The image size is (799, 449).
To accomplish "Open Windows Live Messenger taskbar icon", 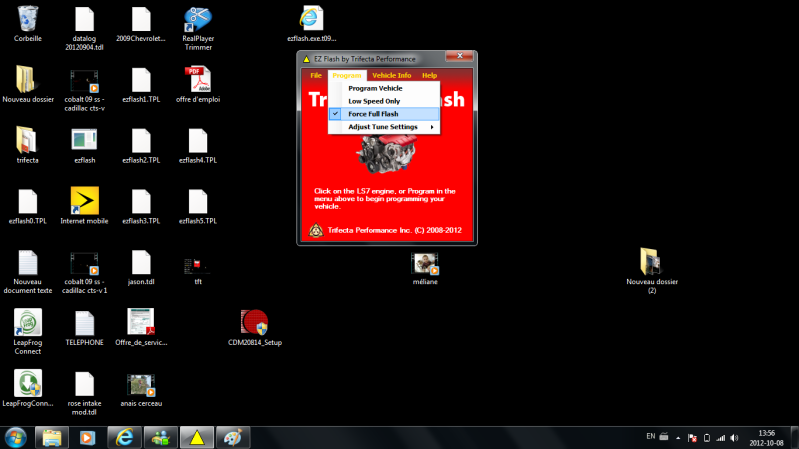I will [x=161, y=438].
